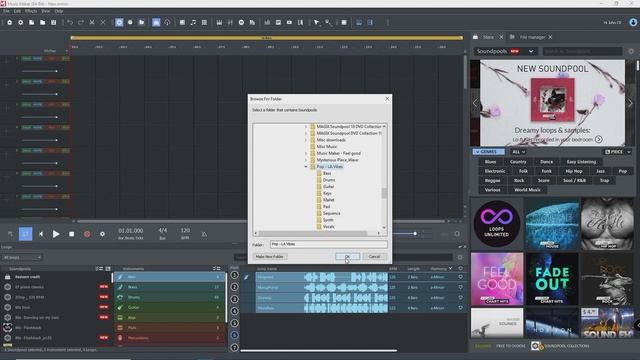Select pitch number 3 button
Viewport: 640px width, 360px height.
[234, 299]
